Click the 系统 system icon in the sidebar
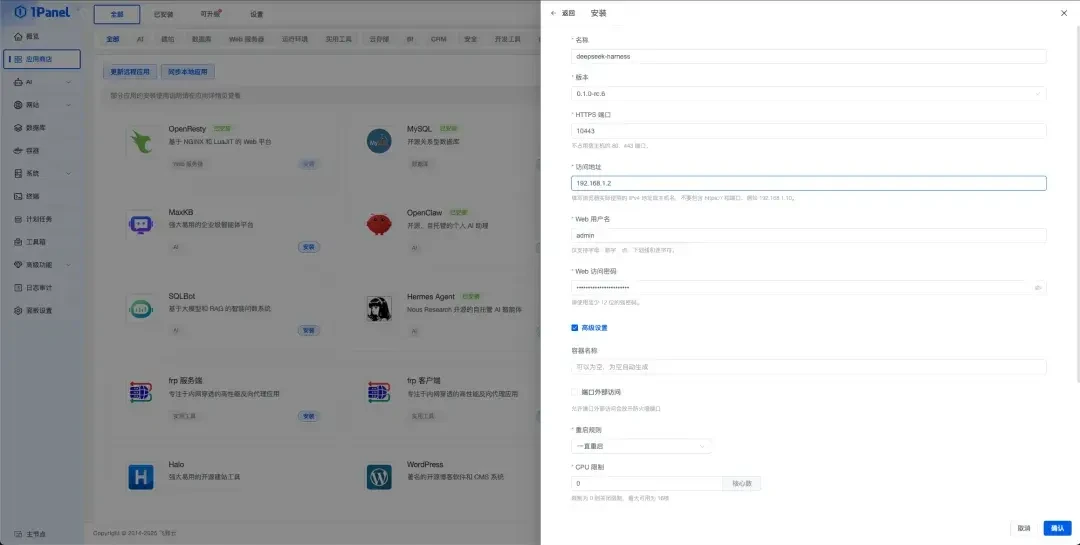Viewport: 1080px width, 545px height. tap(18, 174)
